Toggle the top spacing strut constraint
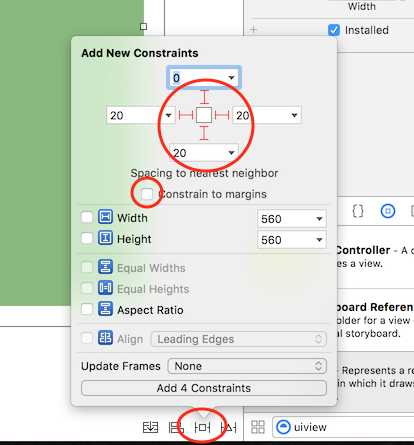This screenshot has width=414, height=445. pyautogui.click(x=204, y=97)
